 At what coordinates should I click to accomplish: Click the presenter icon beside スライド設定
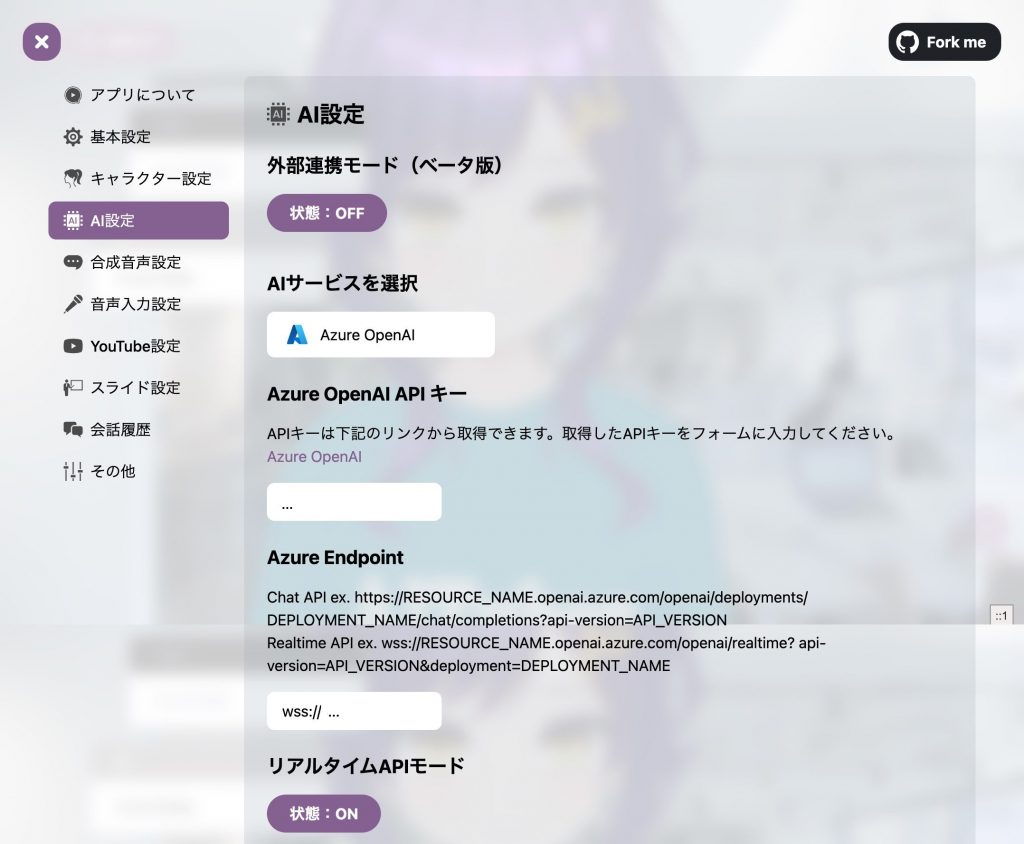(72, 387)
